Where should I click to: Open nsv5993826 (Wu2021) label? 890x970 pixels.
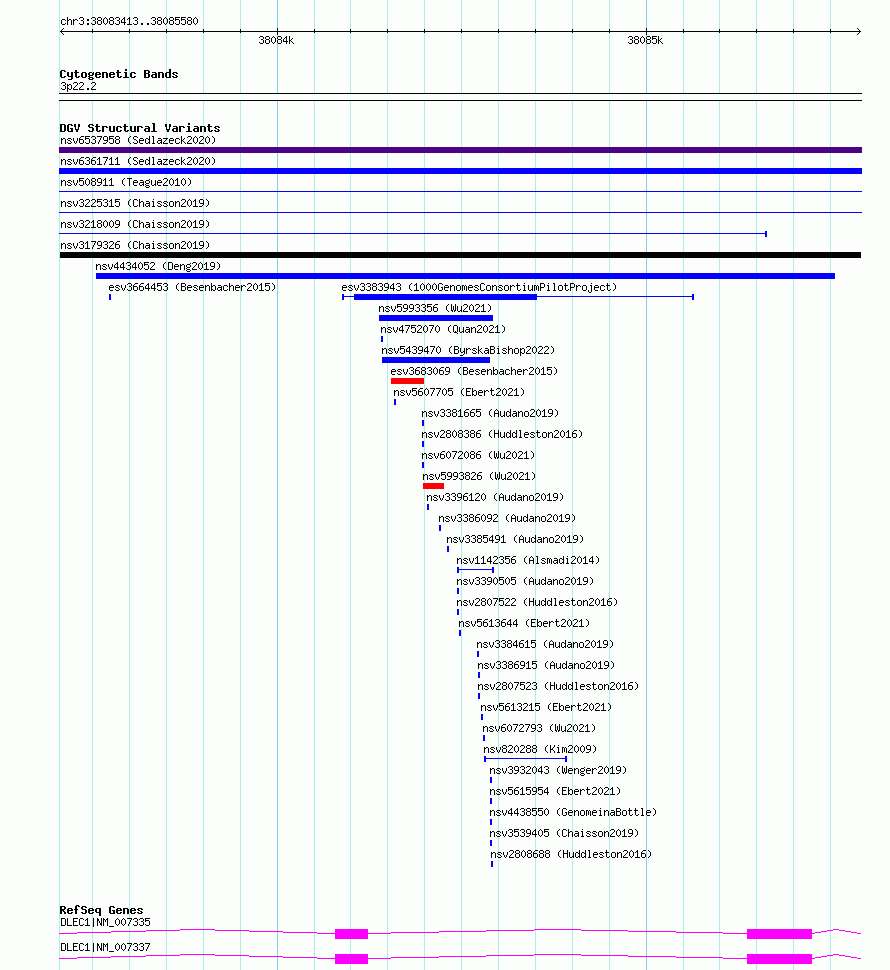pos(479,477)
